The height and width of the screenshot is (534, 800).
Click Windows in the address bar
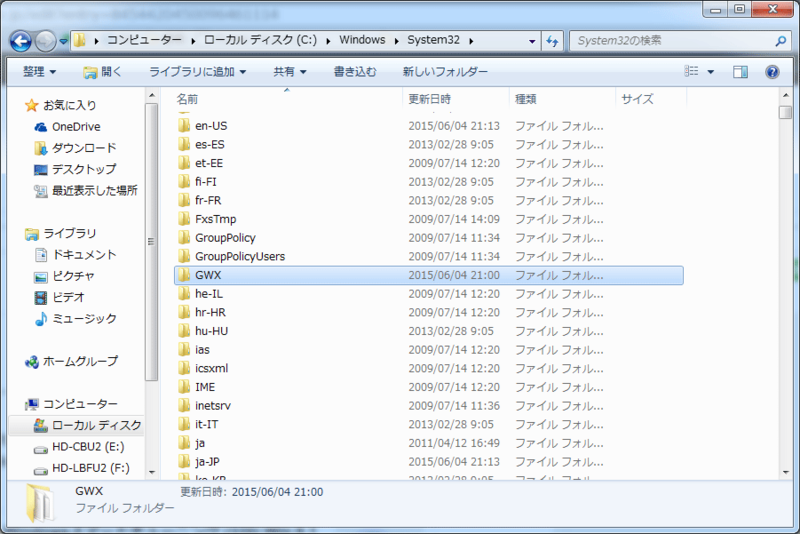coord(362,40)
